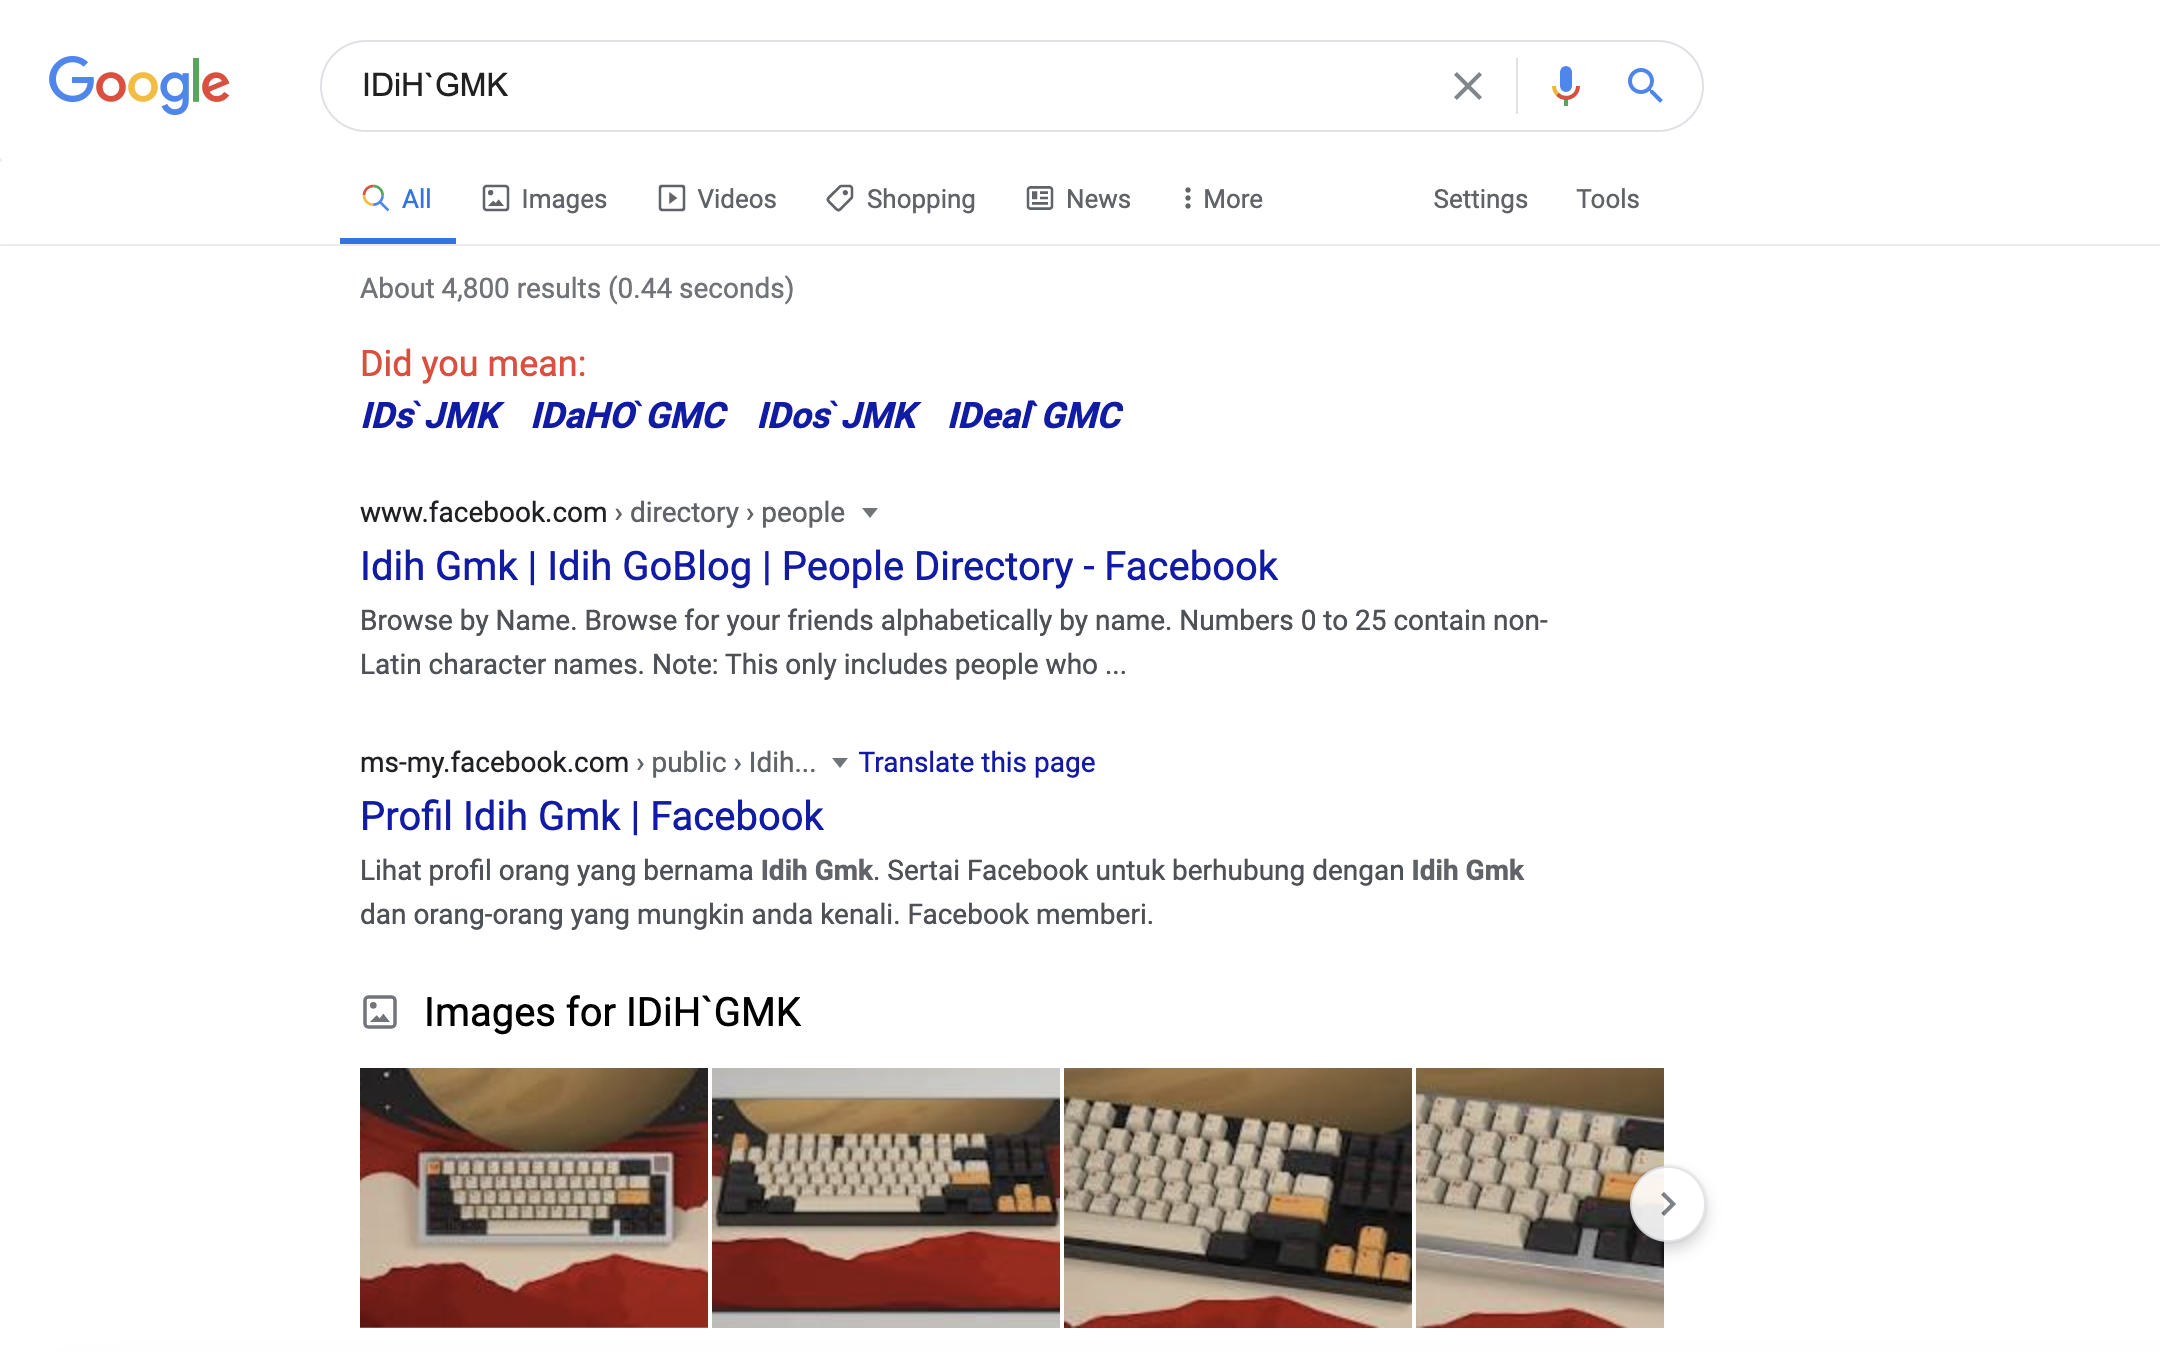Click the clear search field X icon
This screenshot has width=2160, height=1352.
pos(1462,84)
